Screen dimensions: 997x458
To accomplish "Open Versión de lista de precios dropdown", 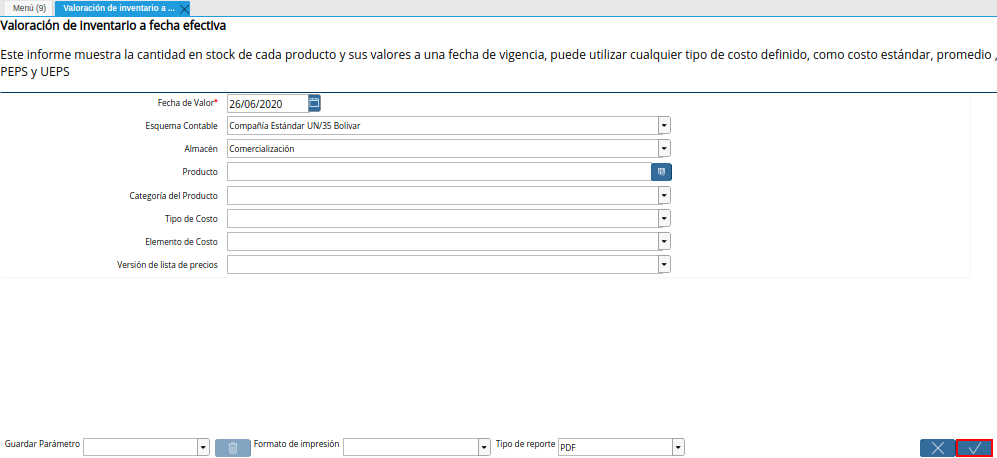I will pos(664,264).
